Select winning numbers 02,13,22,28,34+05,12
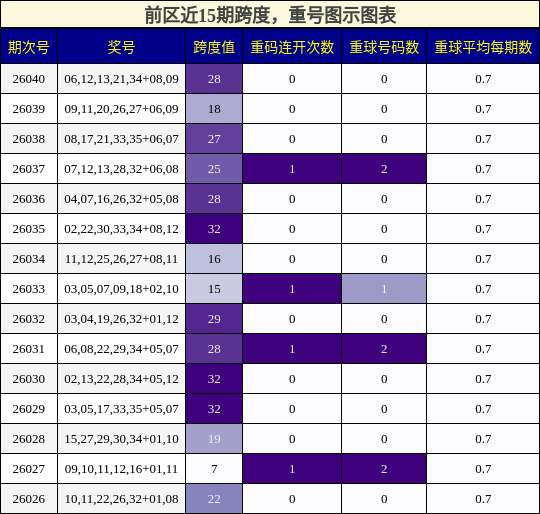 point(122,379)
